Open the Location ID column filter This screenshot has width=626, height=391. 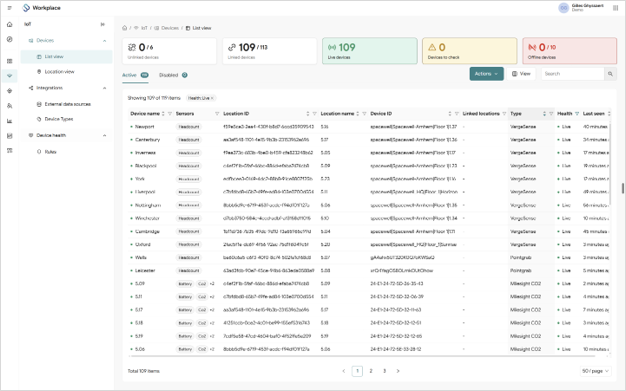tap(315, 114)
